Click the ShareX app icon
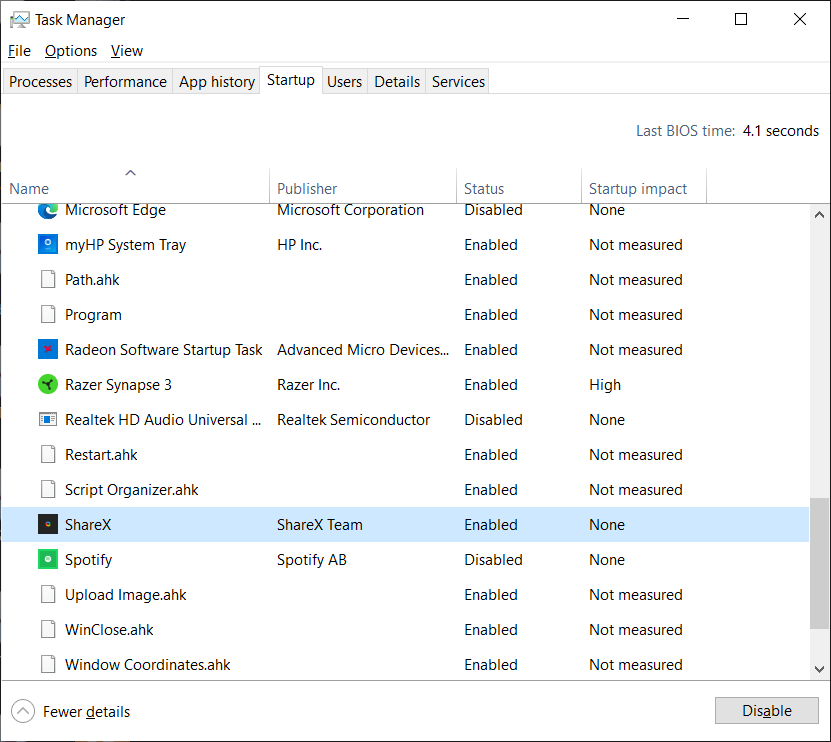The height and width of the screenshot is (742, 831). pyautogui.click(x=48, y=525)
